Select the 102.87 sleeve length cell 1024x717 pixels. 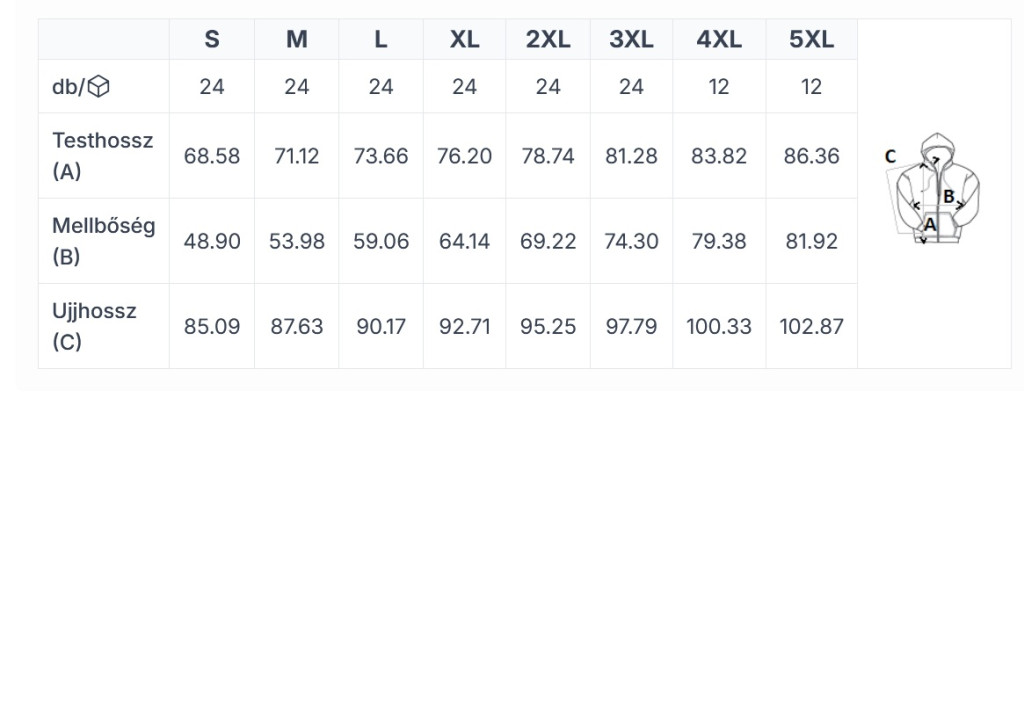pyautogui.click(x=811, y=326)
